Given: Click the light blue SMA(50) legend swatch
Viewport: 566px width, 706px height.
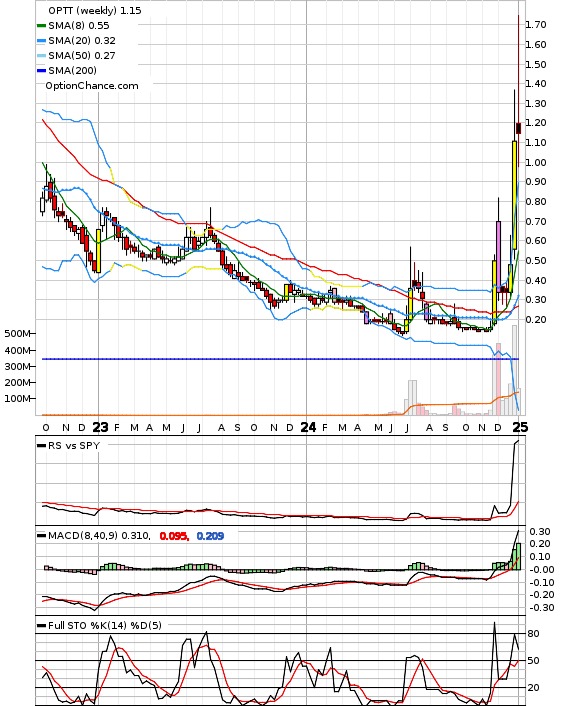Looking at the screenshot, I should 41,56.
